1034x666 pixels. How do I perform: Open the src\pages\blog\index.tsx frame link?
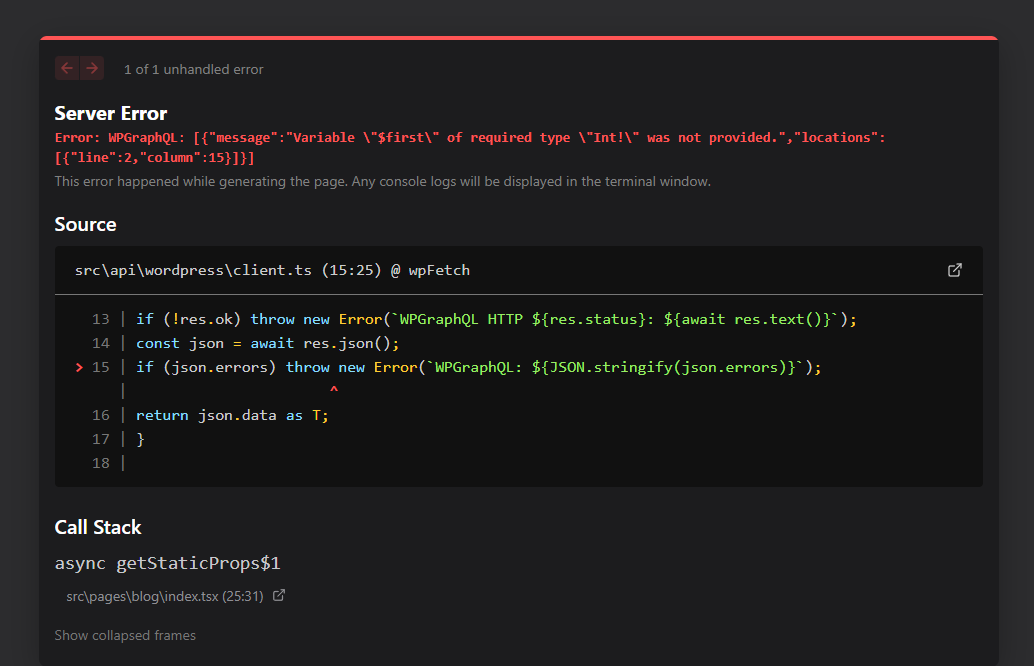click(x=164, y=596)
